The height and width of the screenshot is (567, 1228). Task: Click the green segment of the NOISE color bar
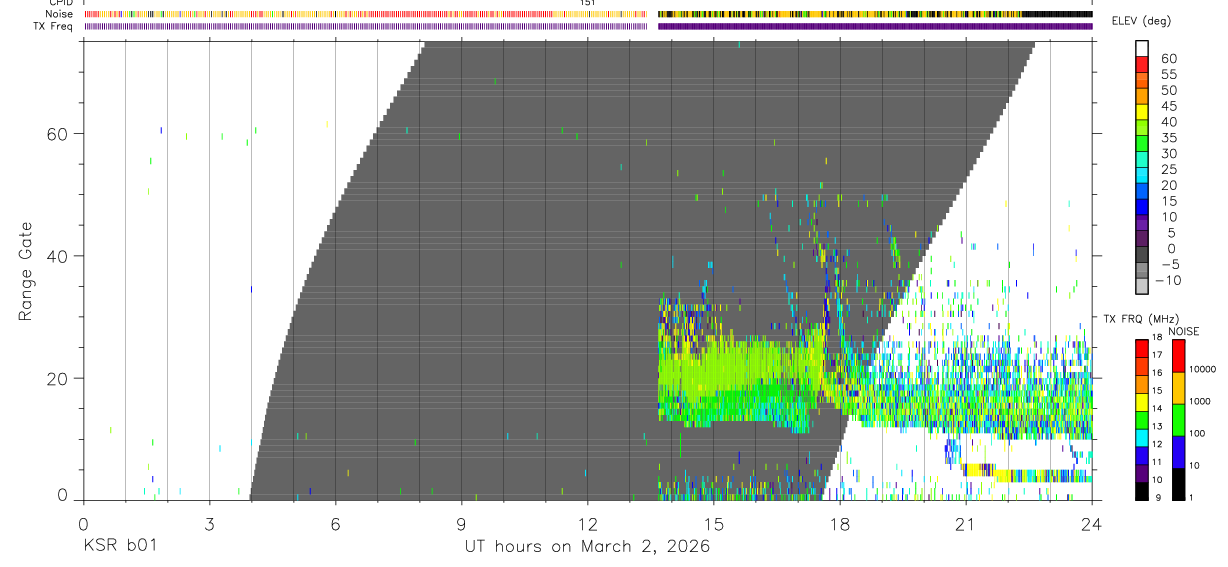pos(1177,420)
